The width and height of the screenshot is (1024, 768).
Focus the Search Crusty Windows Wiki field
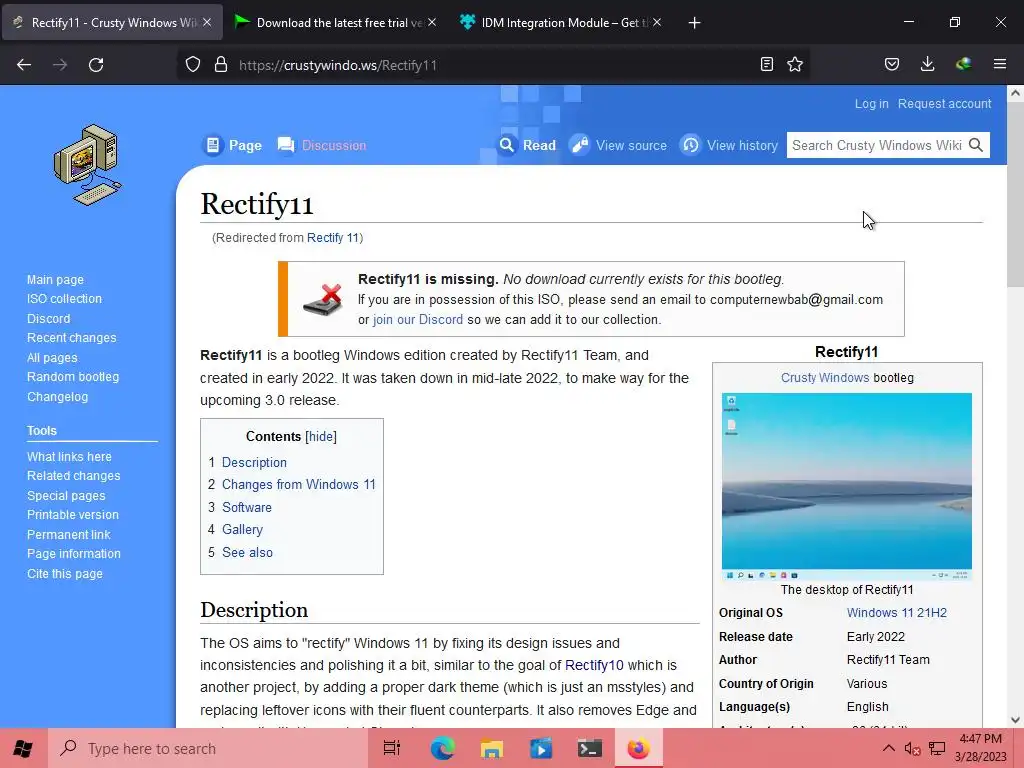click(x=877, y=145)
